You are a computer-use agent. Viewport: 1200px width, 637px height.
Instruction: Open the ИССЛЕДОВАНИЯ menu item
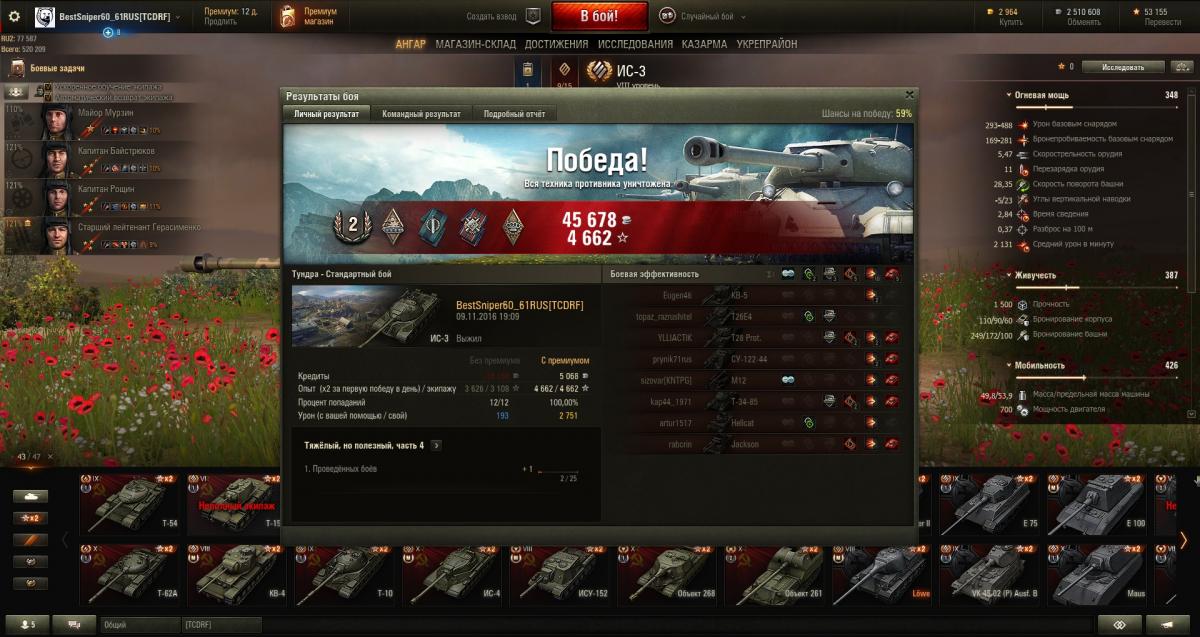(x=635, y=44)
